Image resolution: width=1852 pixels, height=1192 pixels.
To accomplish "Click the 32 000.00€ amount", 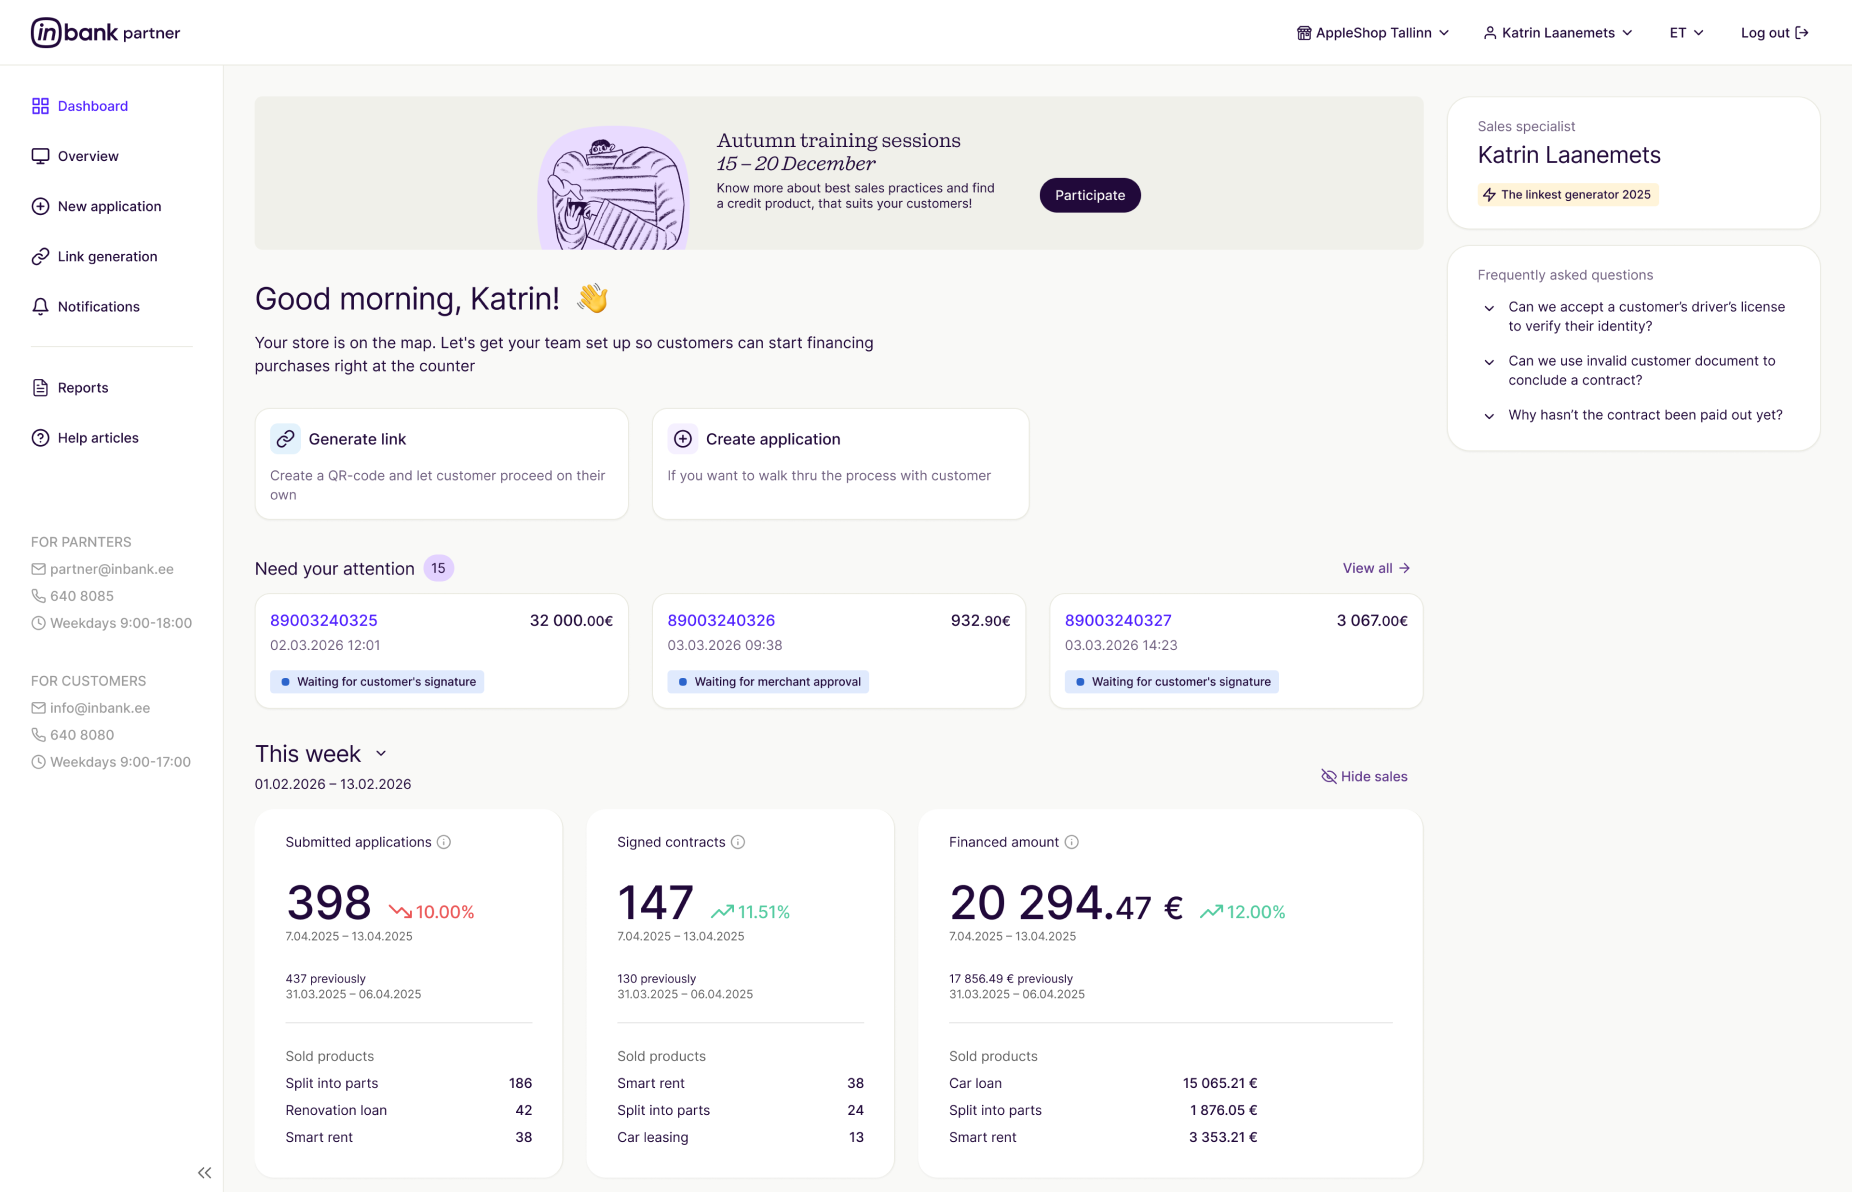I will [x=571, y=620].
